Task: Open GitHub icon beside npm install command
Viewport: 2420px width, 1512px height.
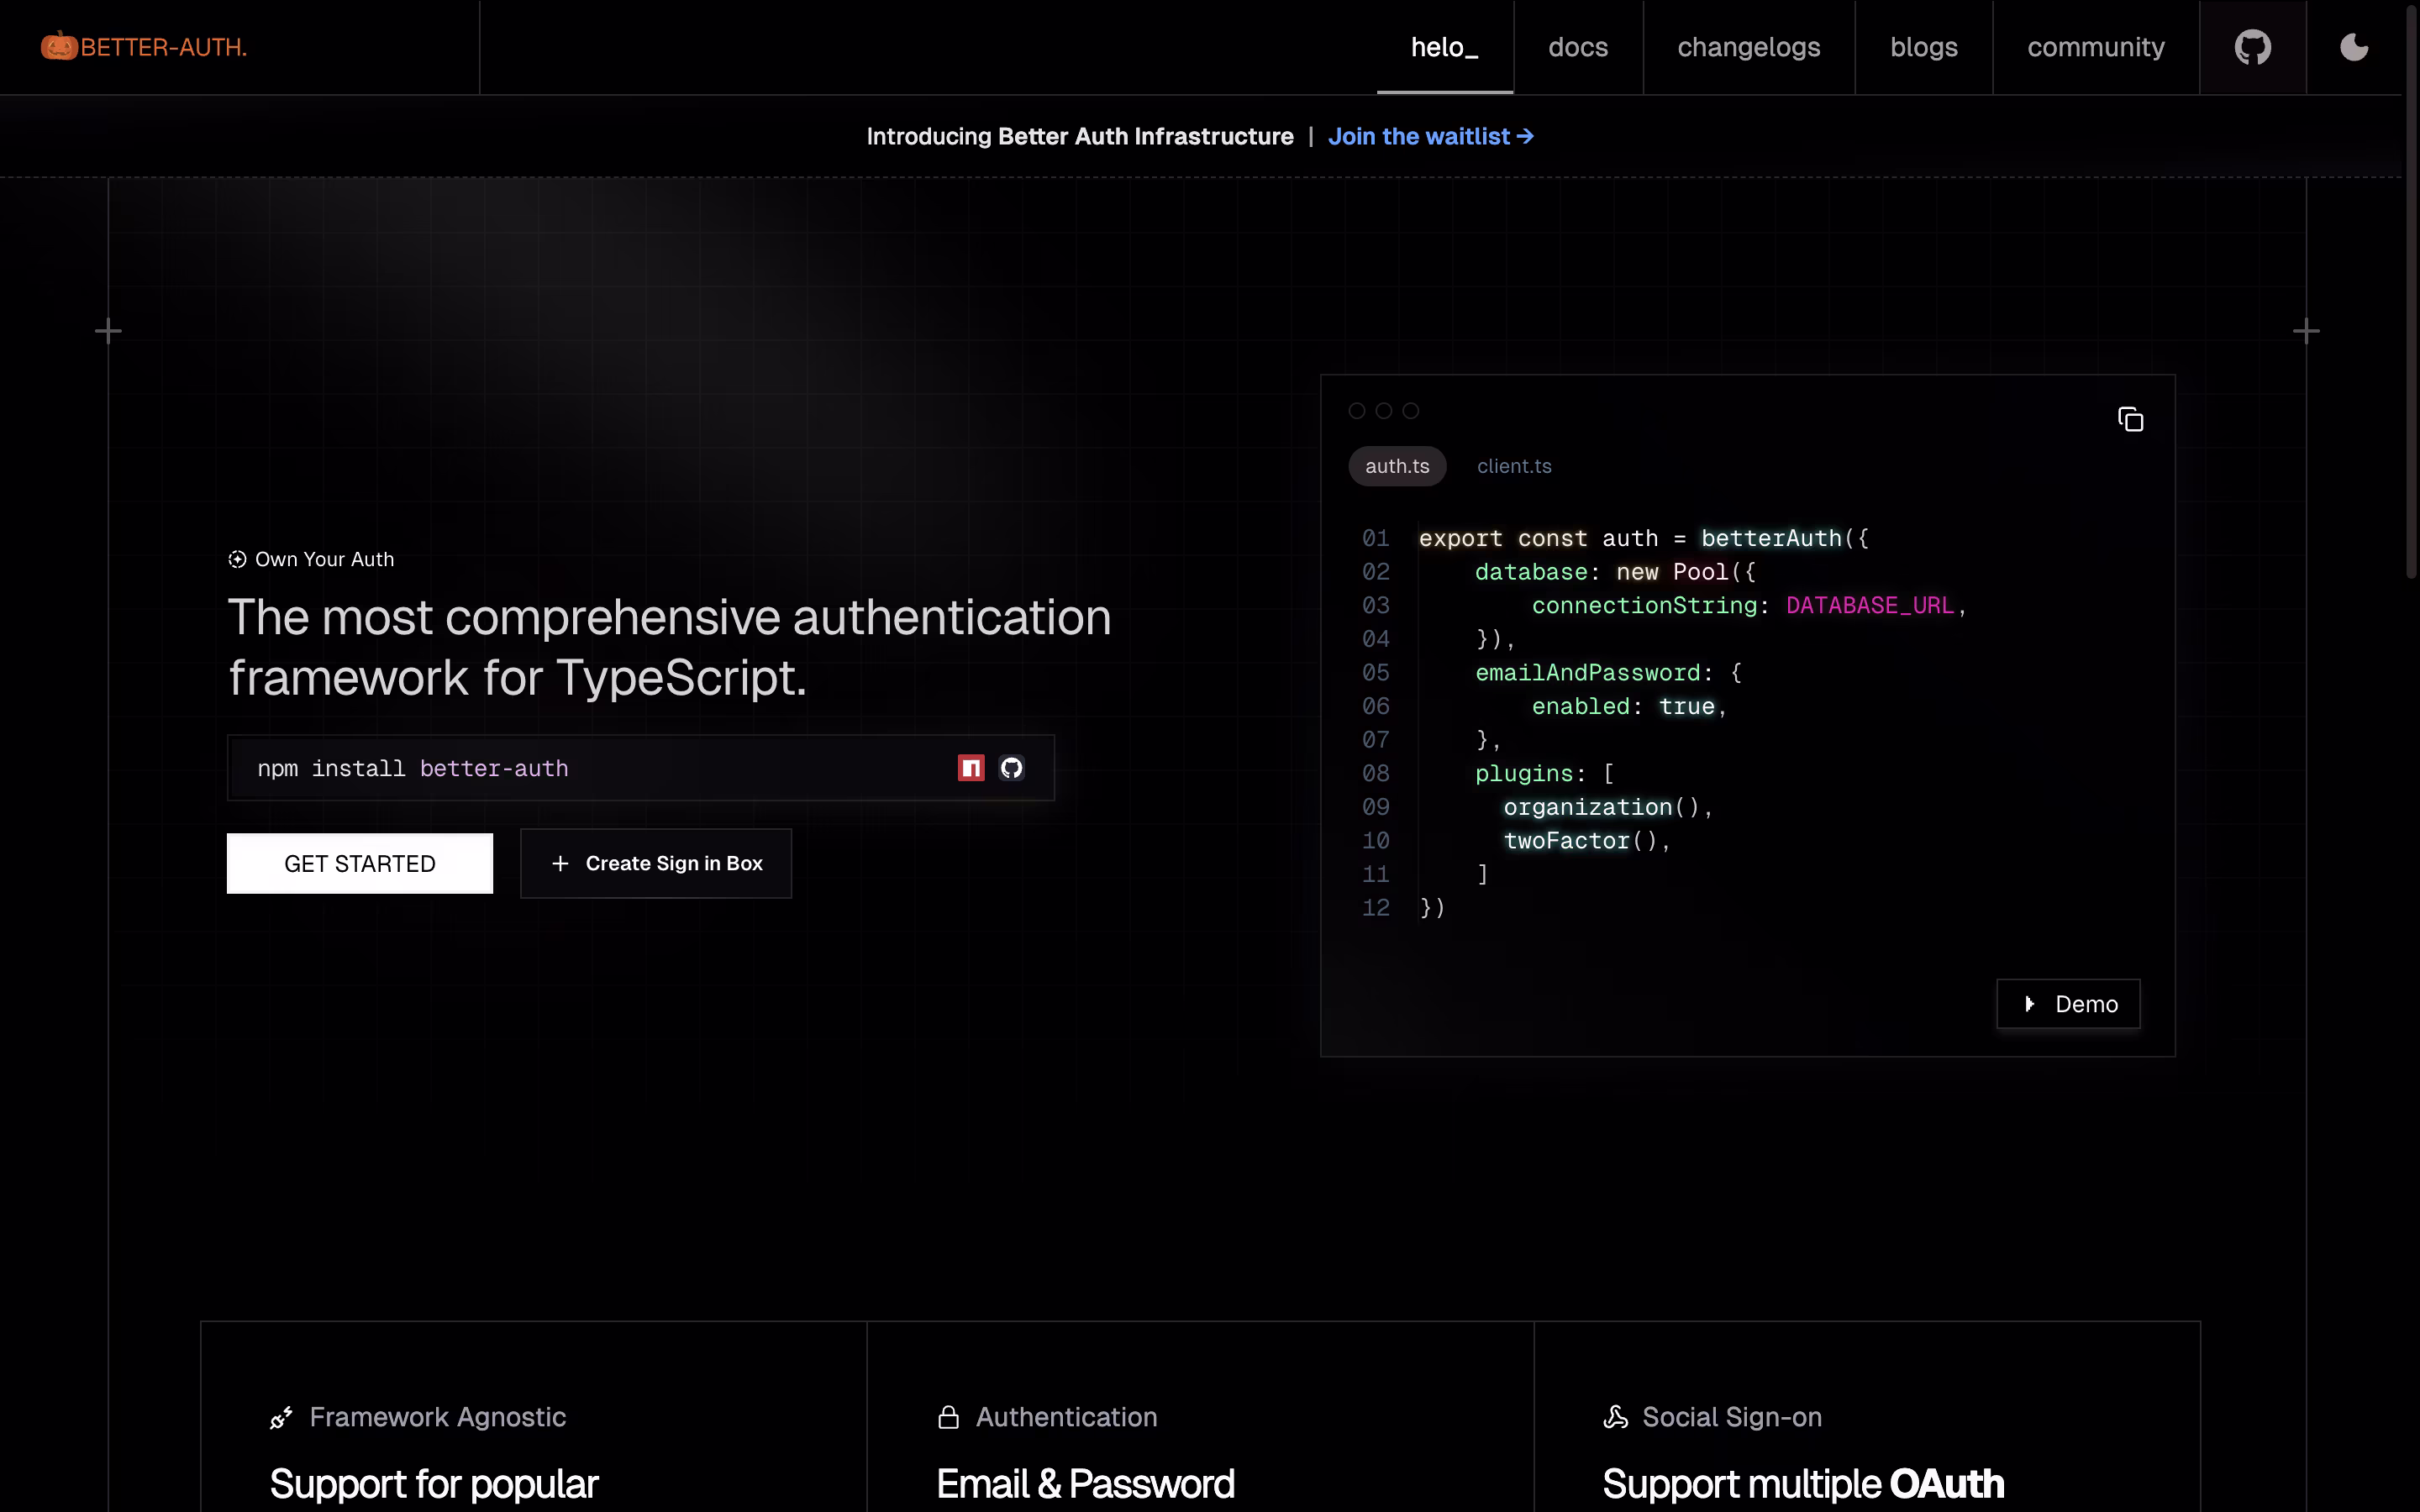Action: click(x=1011, y=768)
